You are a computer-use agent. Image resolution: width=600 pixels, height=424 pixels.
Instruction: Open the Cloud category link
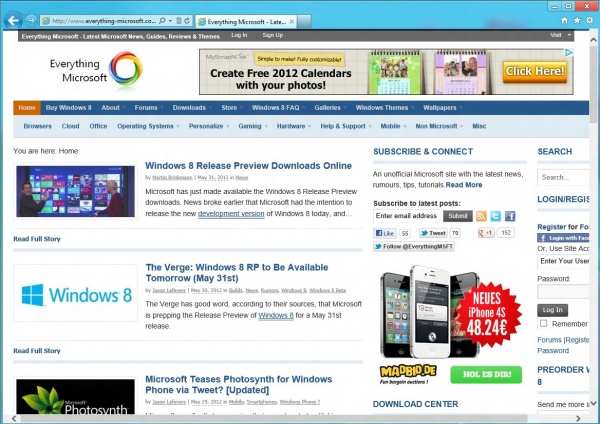point(70,126)
